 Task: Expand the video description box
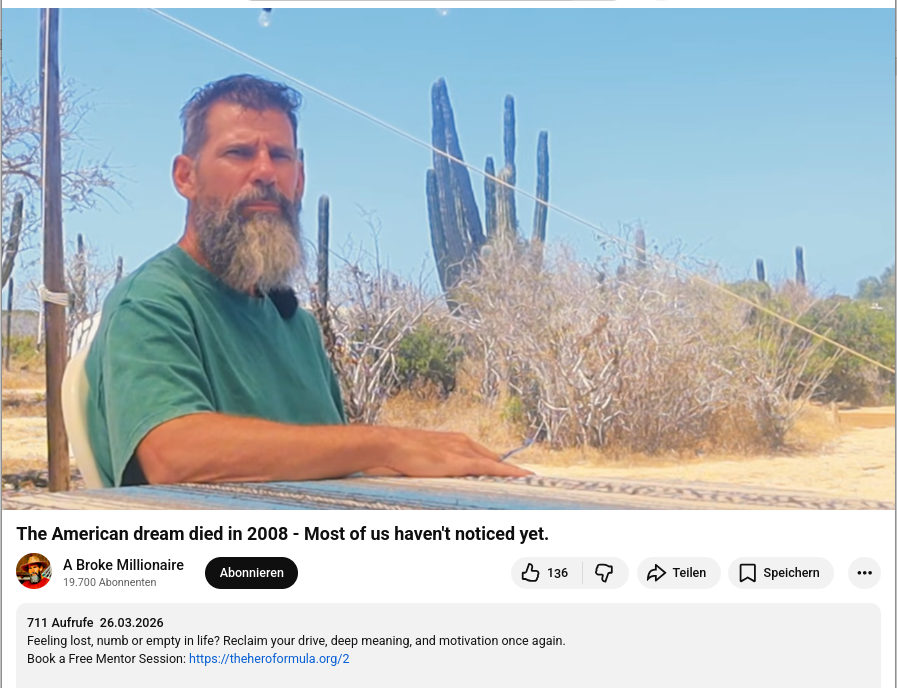[x=448, y=645]
